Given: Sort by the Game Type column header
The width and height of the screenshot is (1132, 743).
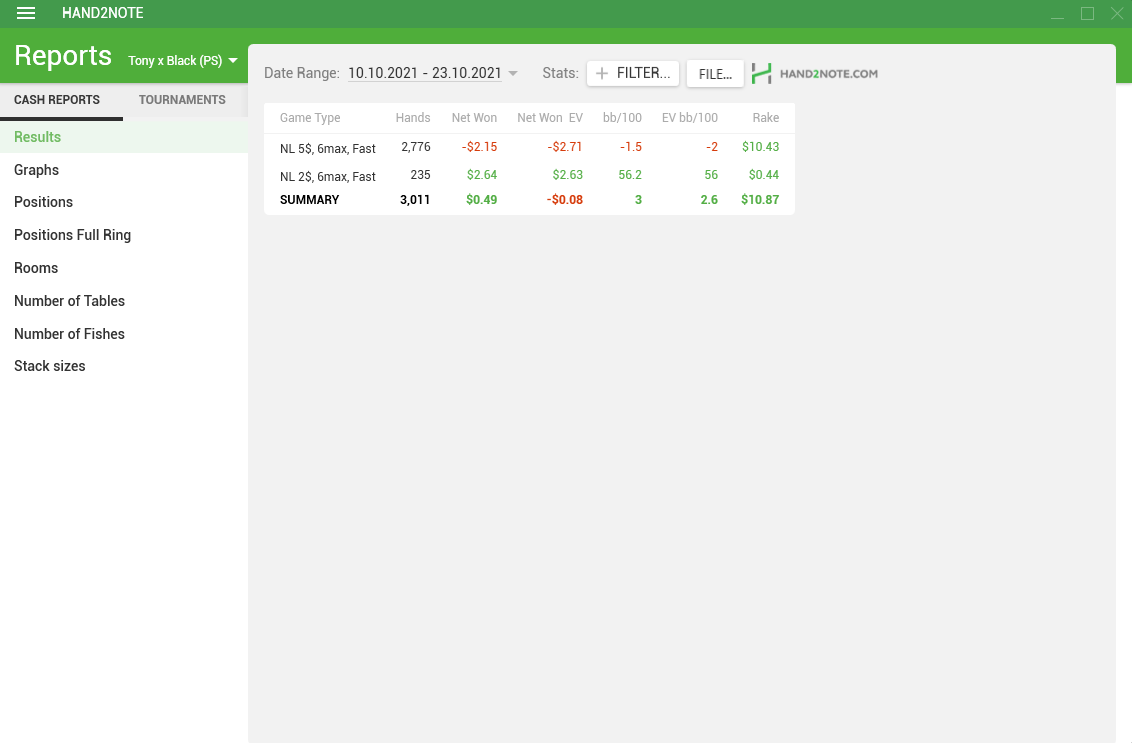Looking at the screenshot, I should pyautogui.click(x=310, y=118).
